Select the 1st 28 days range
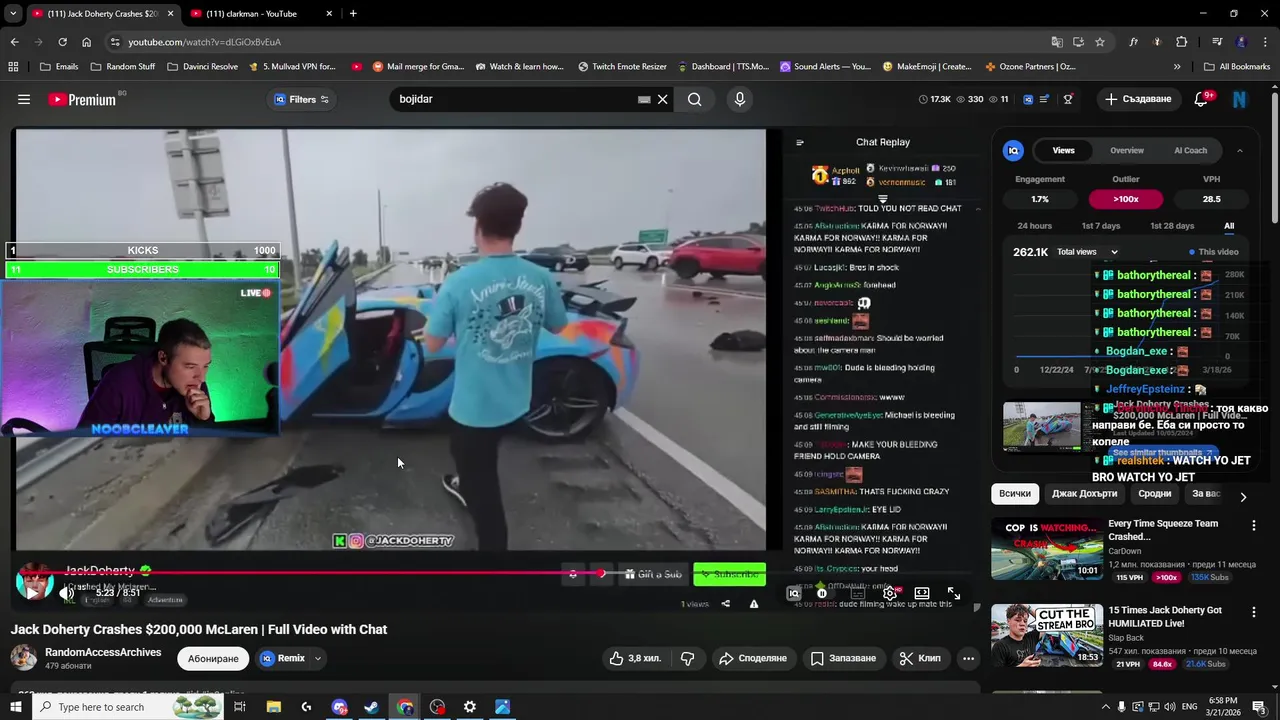Viewport: 1280px width, 720px height. [x=1172, y=226]
